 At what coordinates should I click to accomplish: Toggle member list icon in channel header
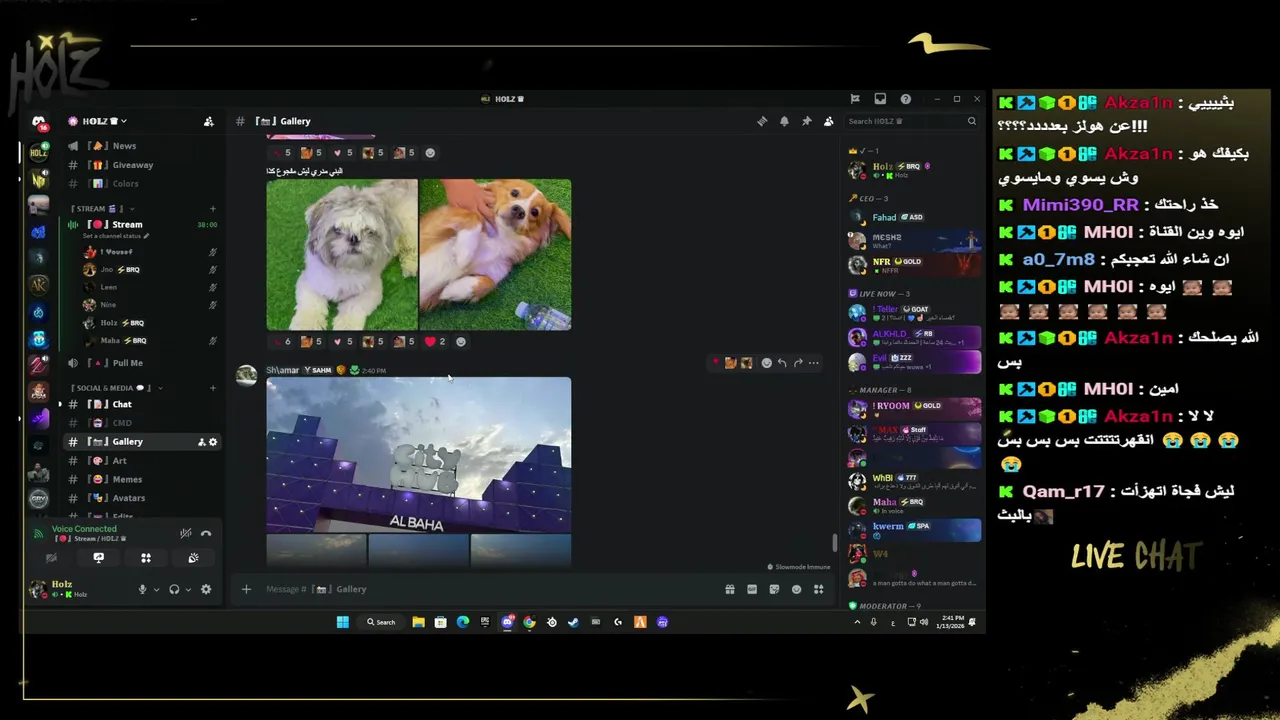point(828,121)
